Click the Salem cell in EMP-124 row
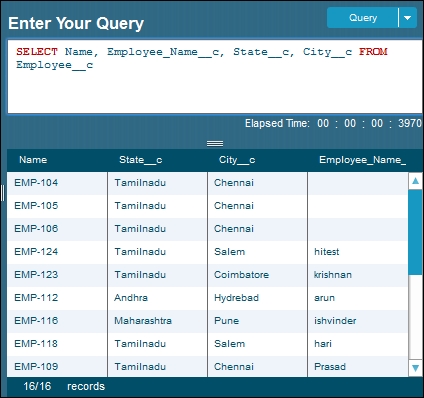This screenshot has height=398, width=424. click(x=257, y=252)
